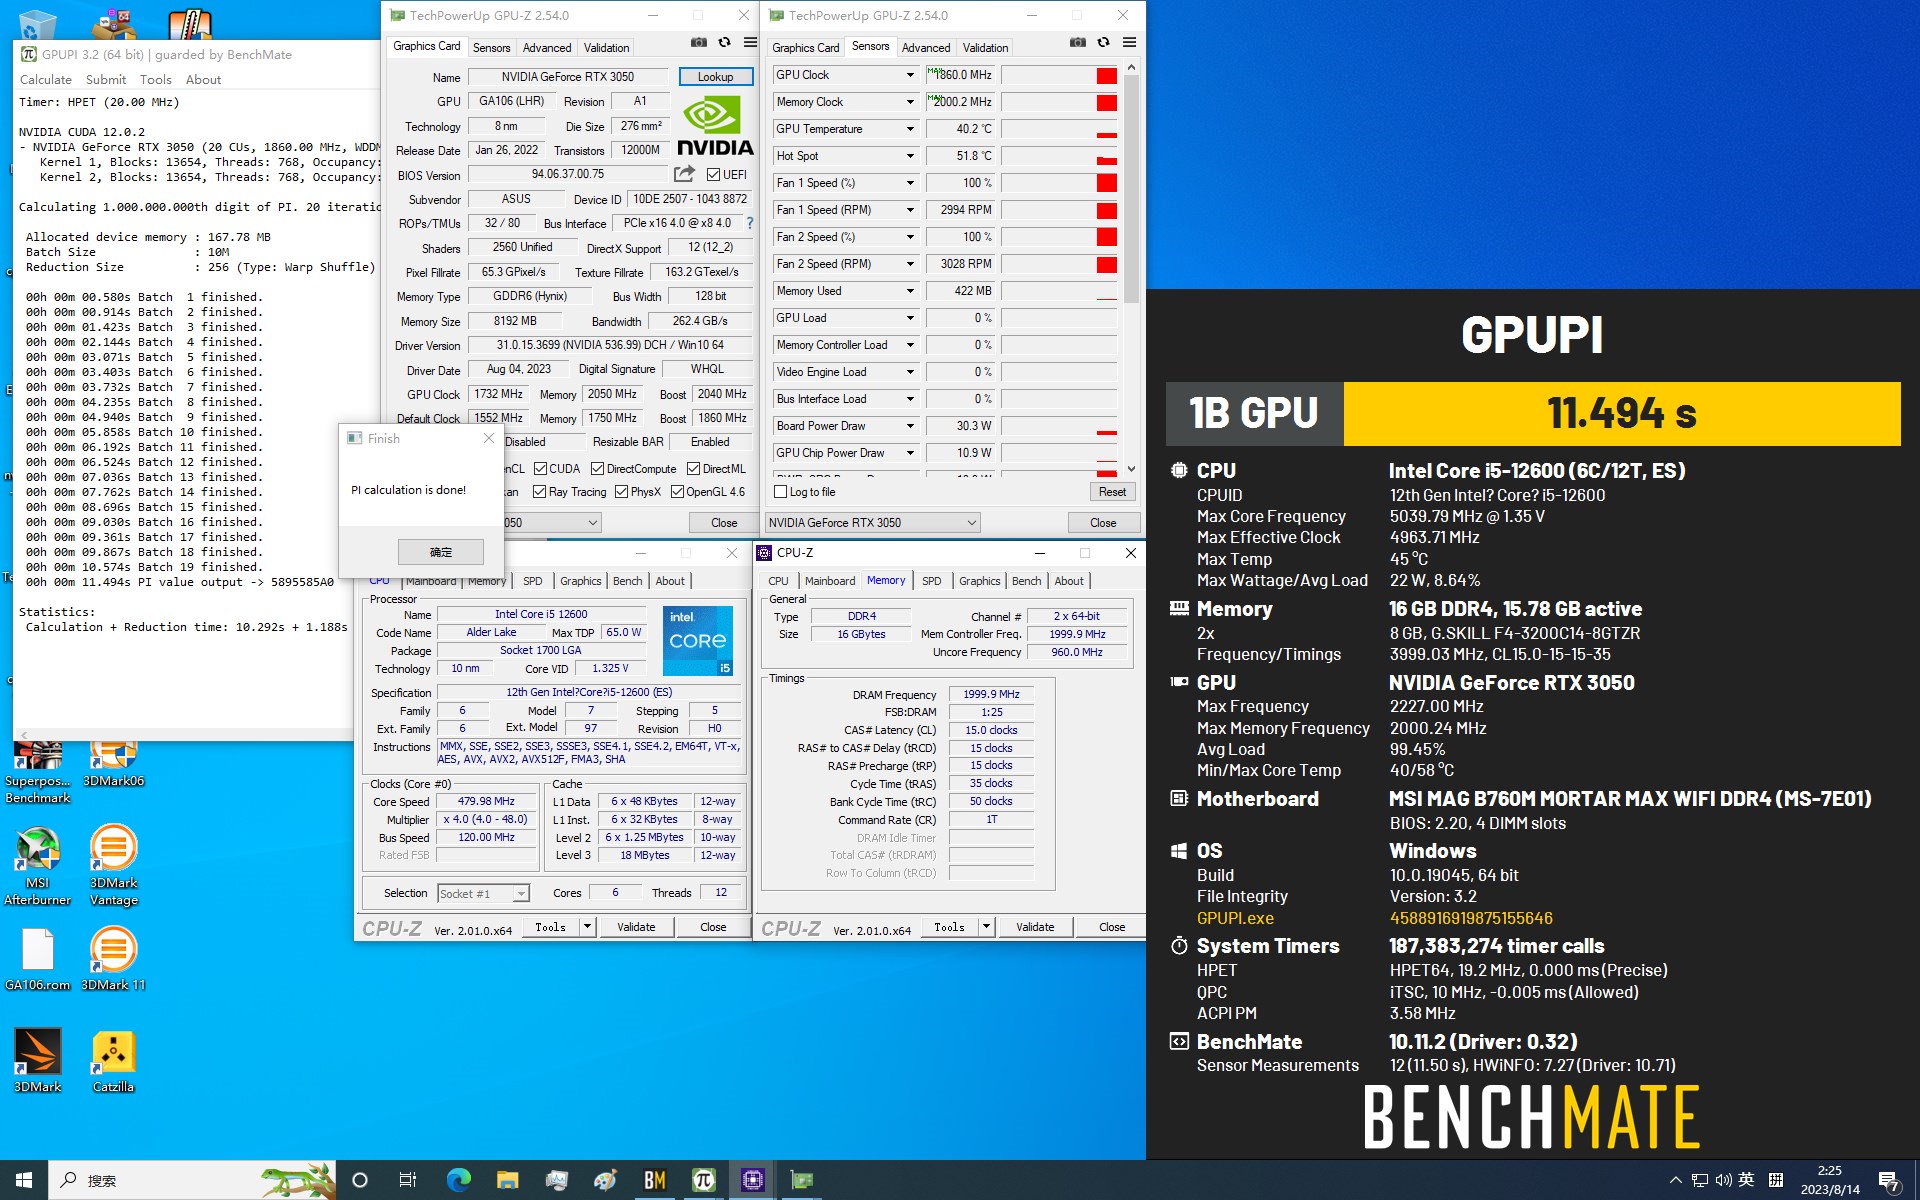The image size is (1920, 1200).
Task: Click the GPU-Z Sensors vertical scrollbar thumb
Action: point(1131,188)
